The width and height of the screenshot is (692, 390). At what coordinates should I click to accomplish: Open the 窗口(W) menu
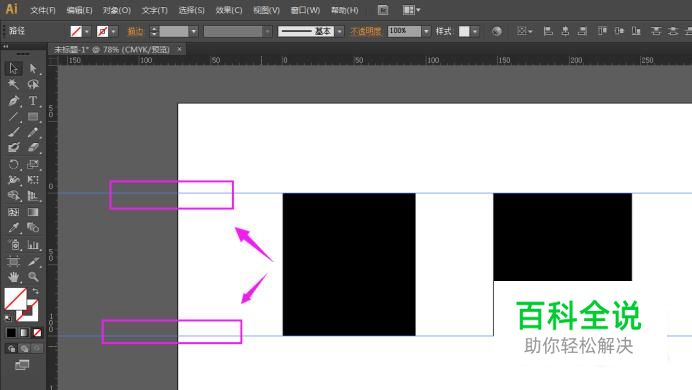coord(305,10)
